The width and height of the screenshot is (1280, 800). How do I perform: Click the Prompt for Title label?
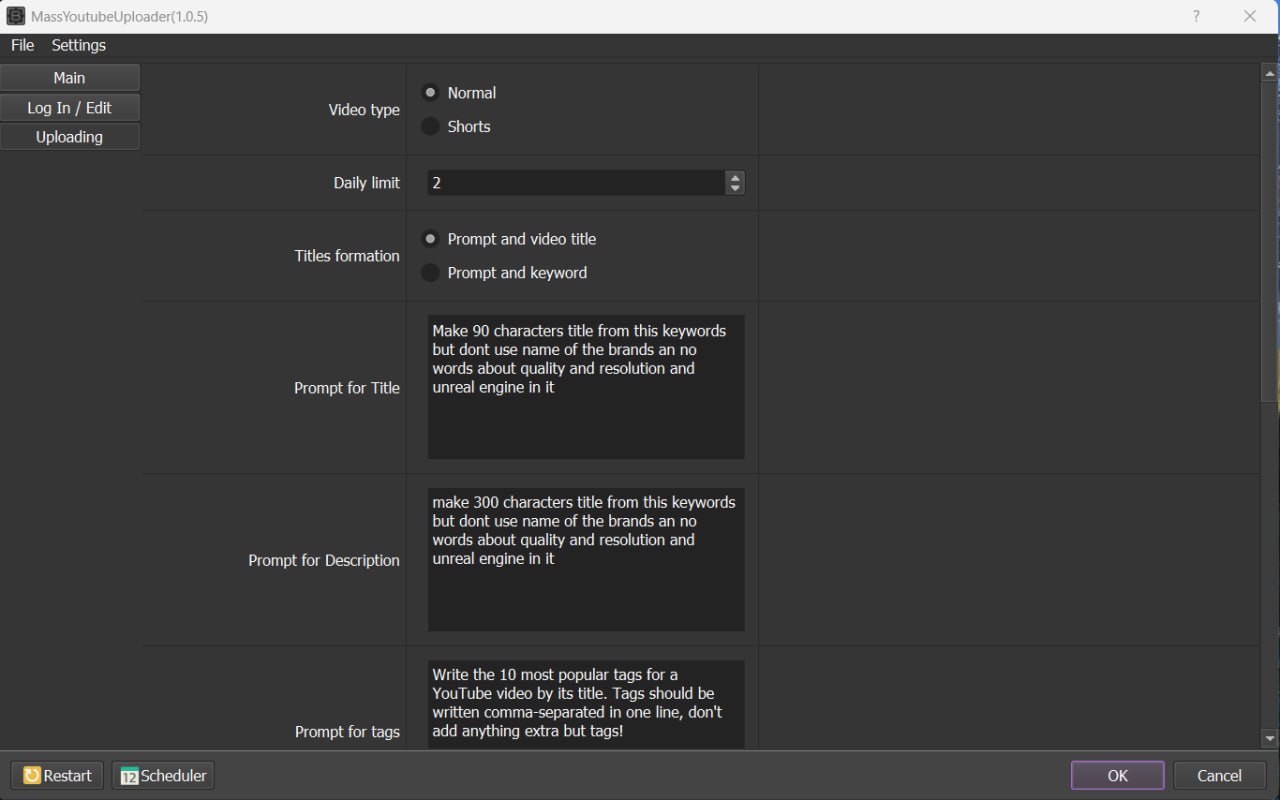pos(347,388)
